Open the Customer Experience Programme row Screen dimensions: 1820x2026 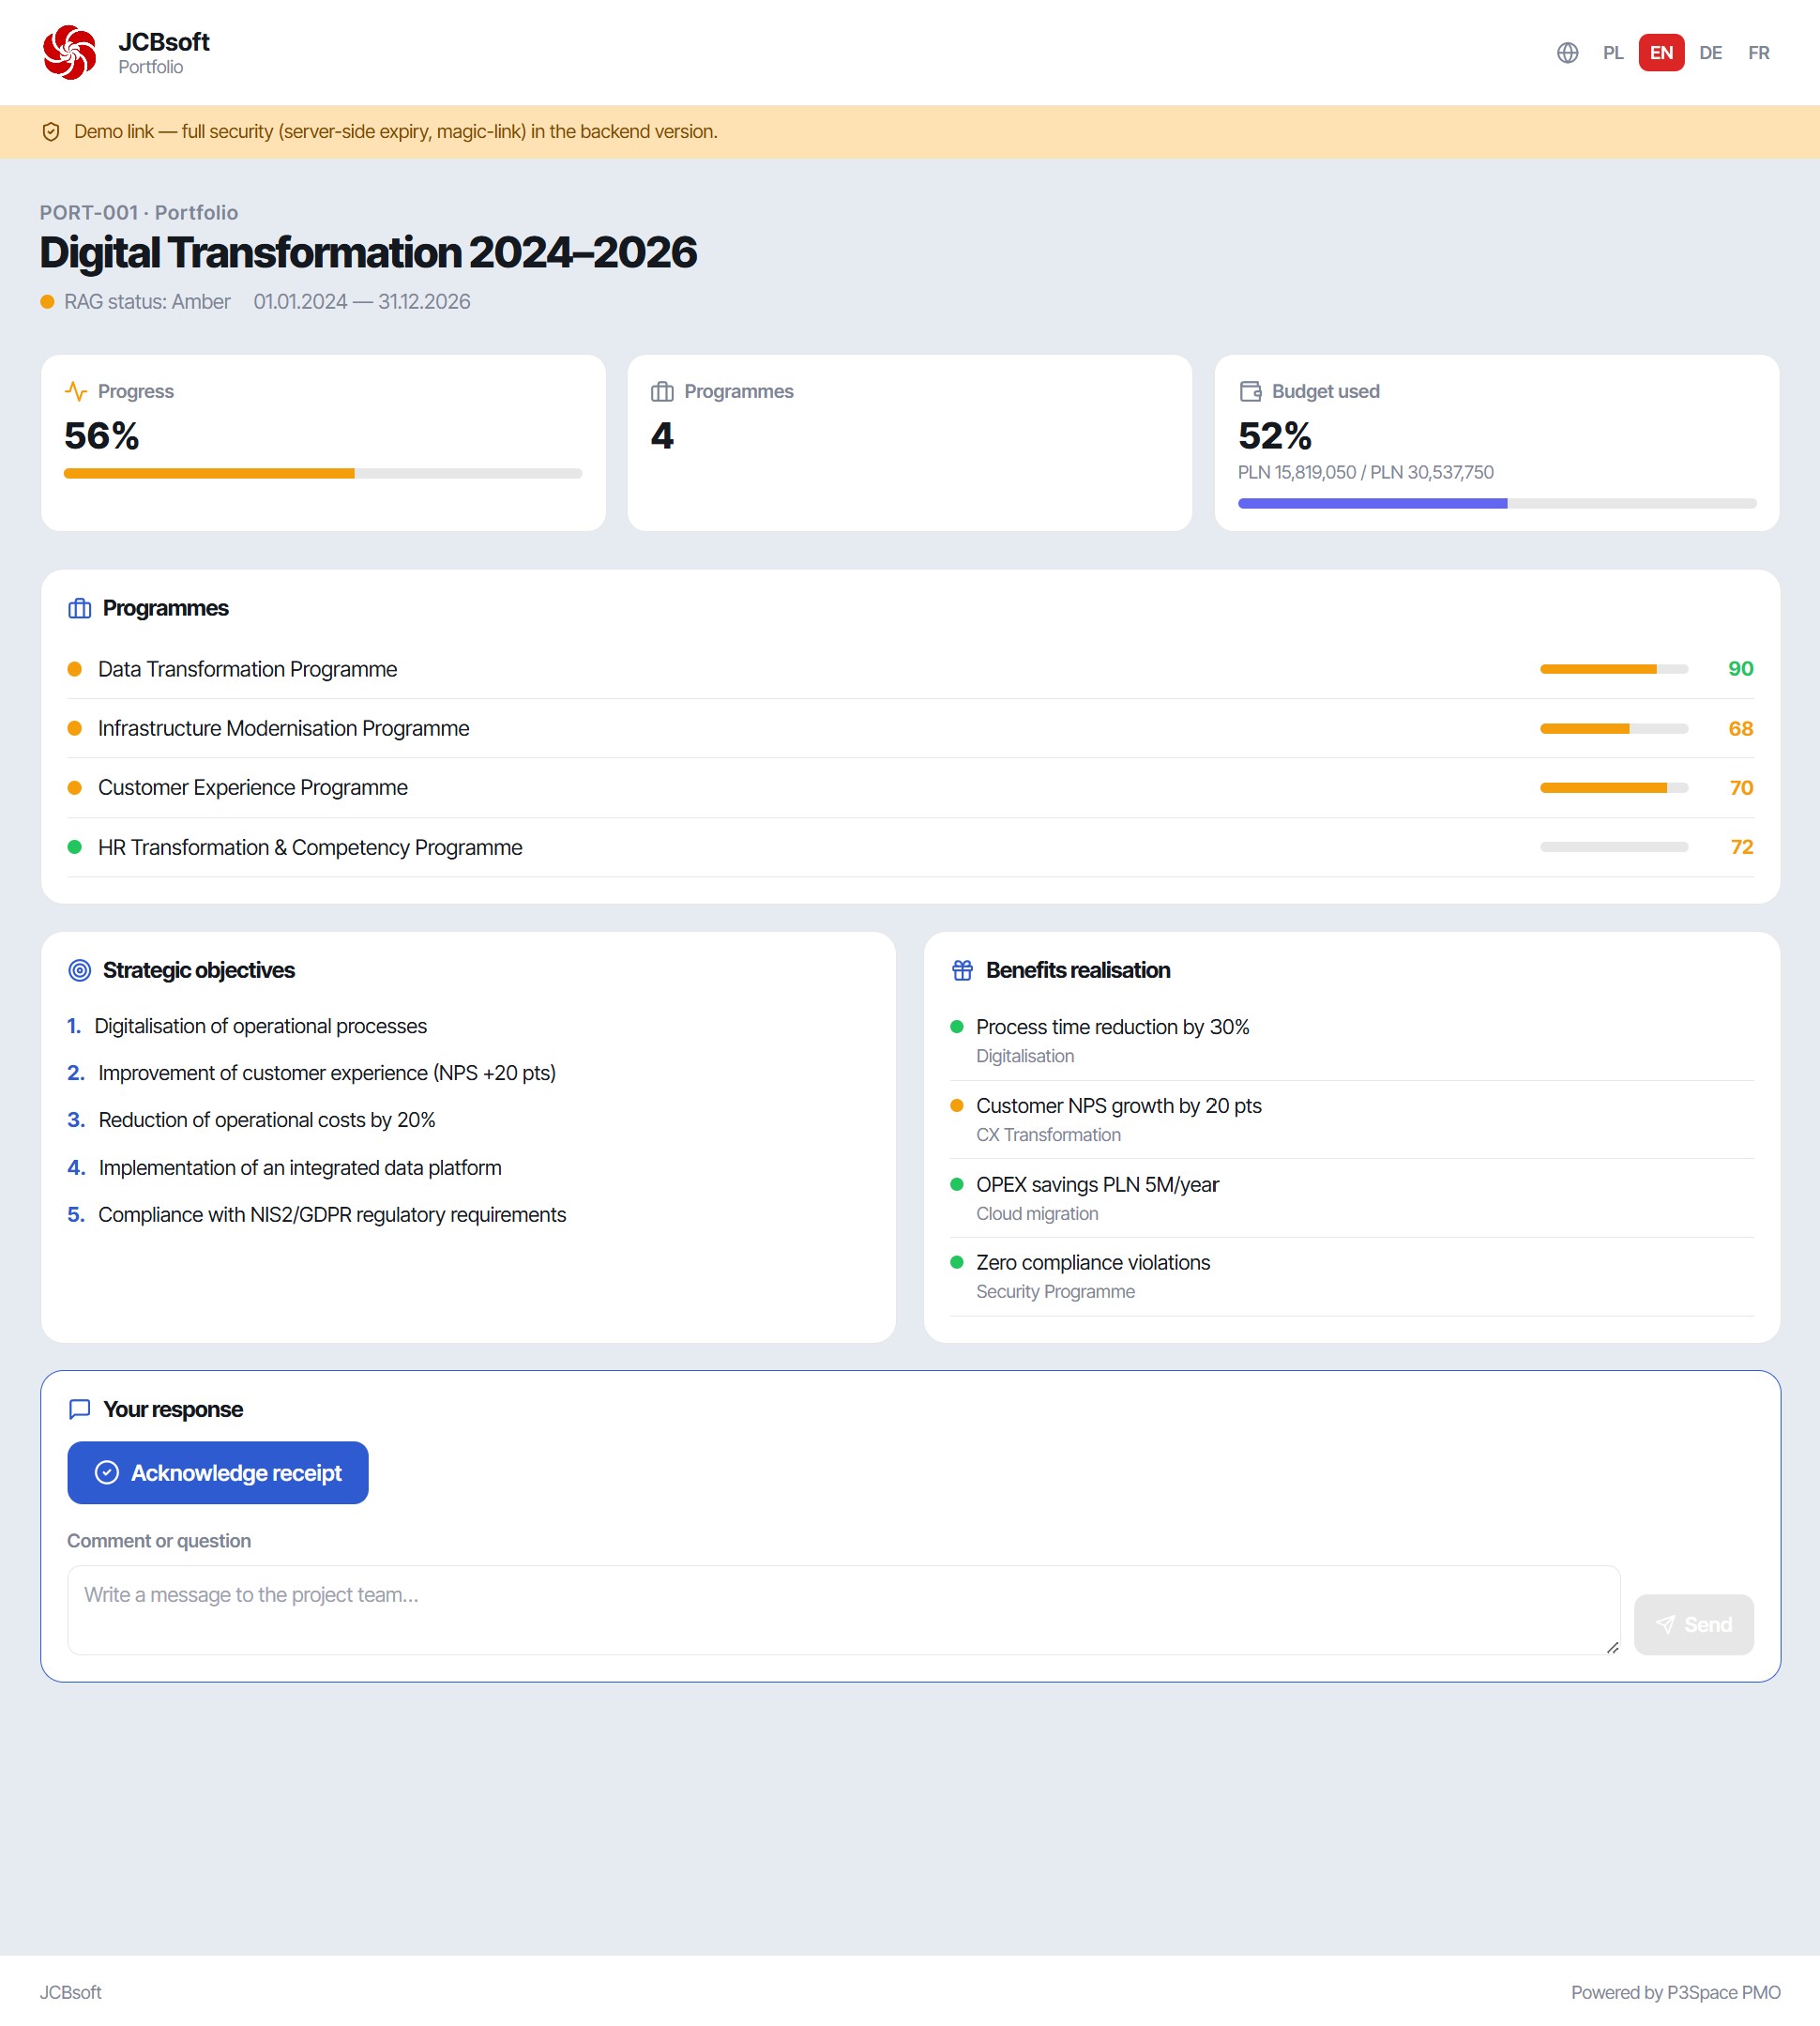point(910,788)
